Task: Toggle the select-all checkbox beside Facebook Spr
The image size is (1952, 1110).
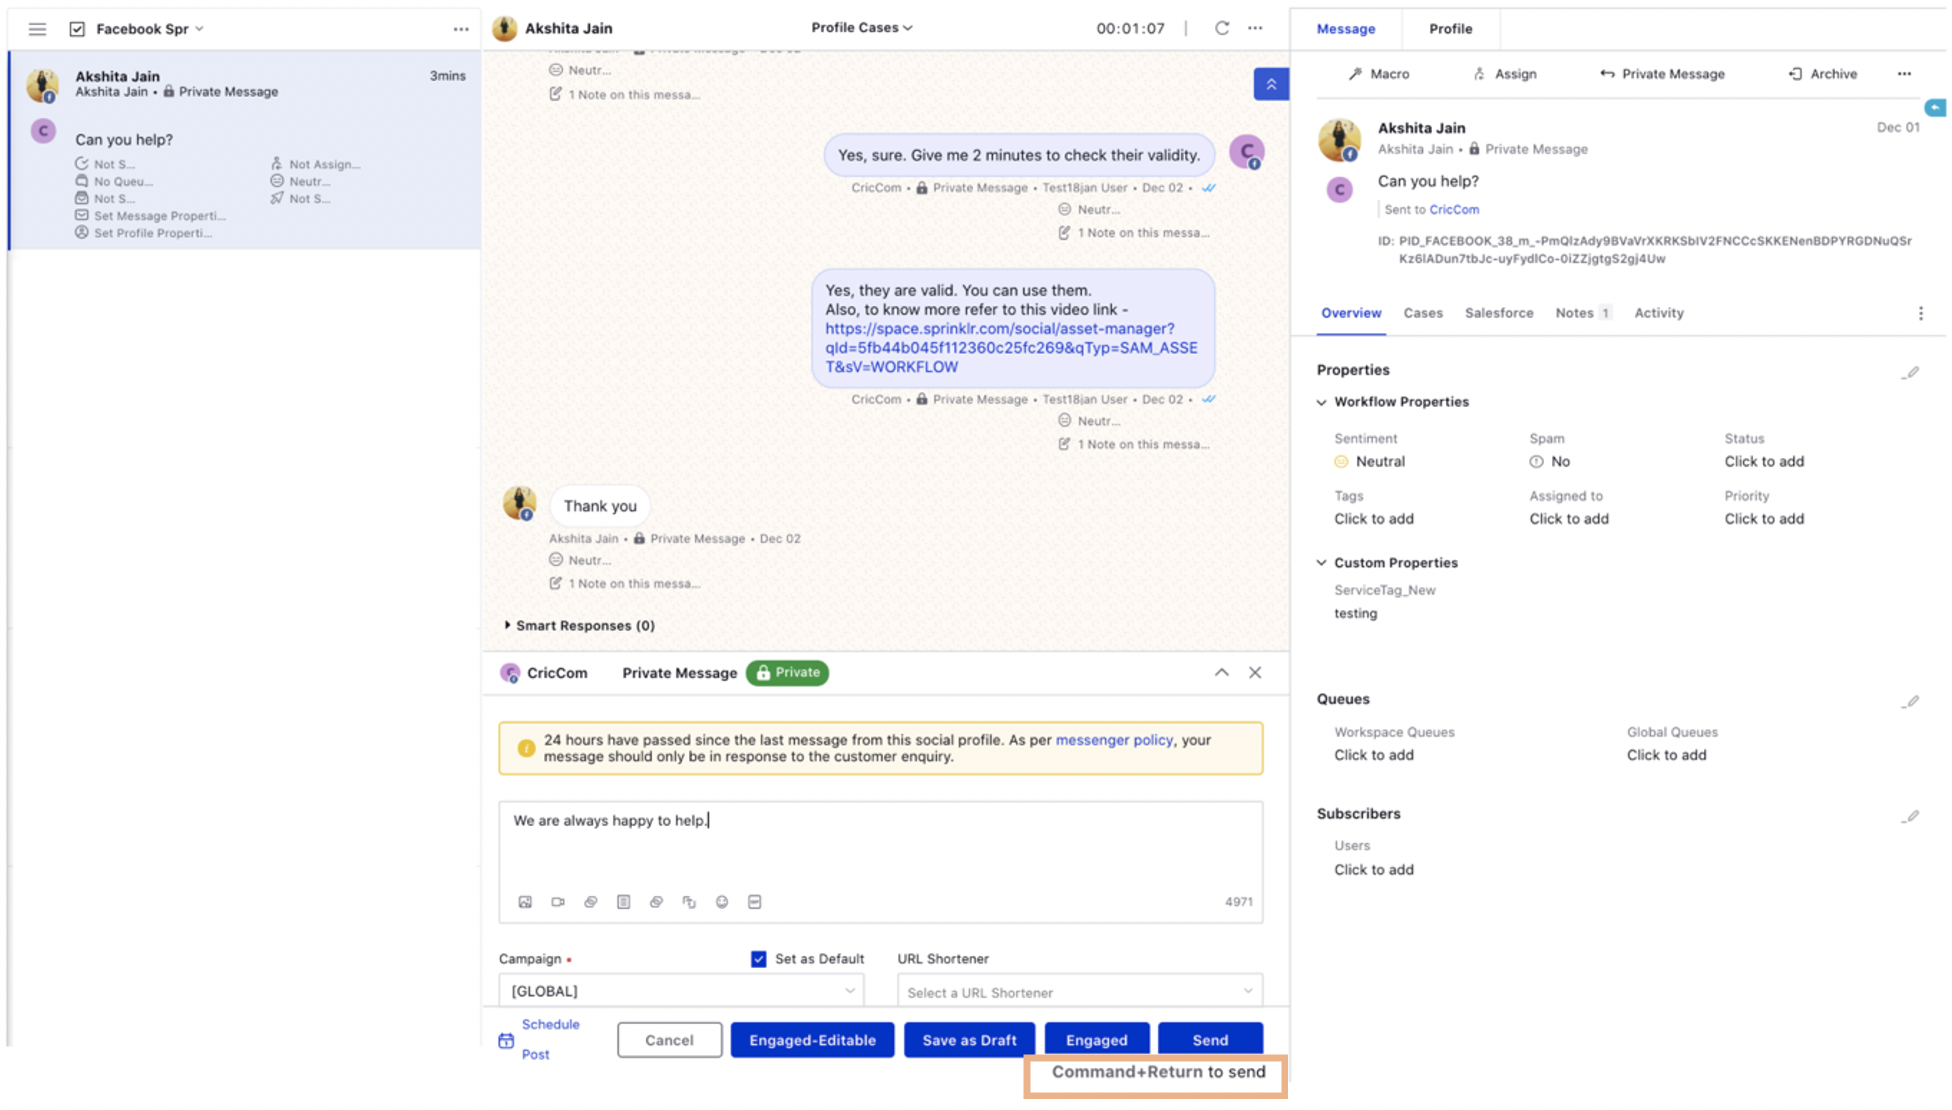Action: pyautogui.click(x=77, y=29)
